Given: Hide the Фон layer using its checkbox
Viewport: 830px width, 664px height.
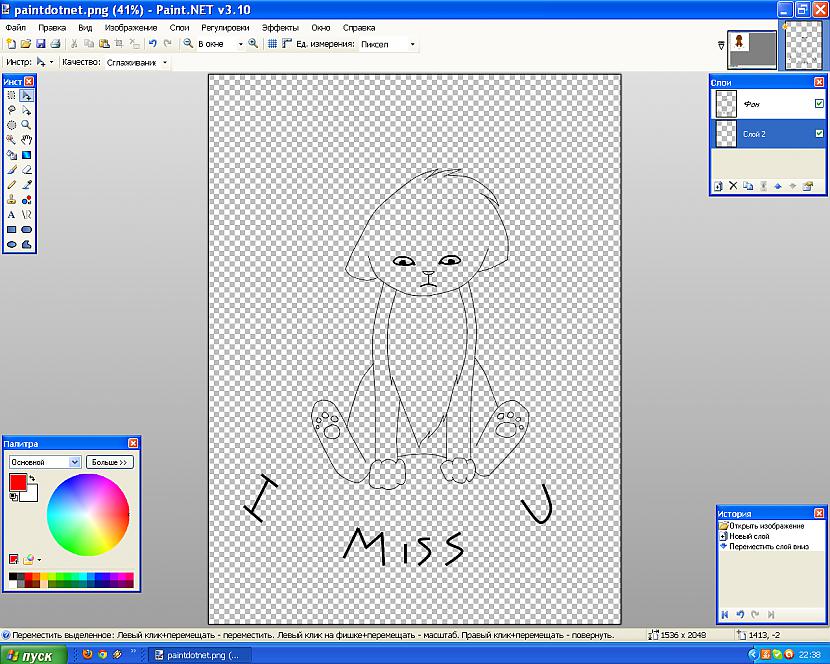Looking at the screenshot, I should (819, 104).
